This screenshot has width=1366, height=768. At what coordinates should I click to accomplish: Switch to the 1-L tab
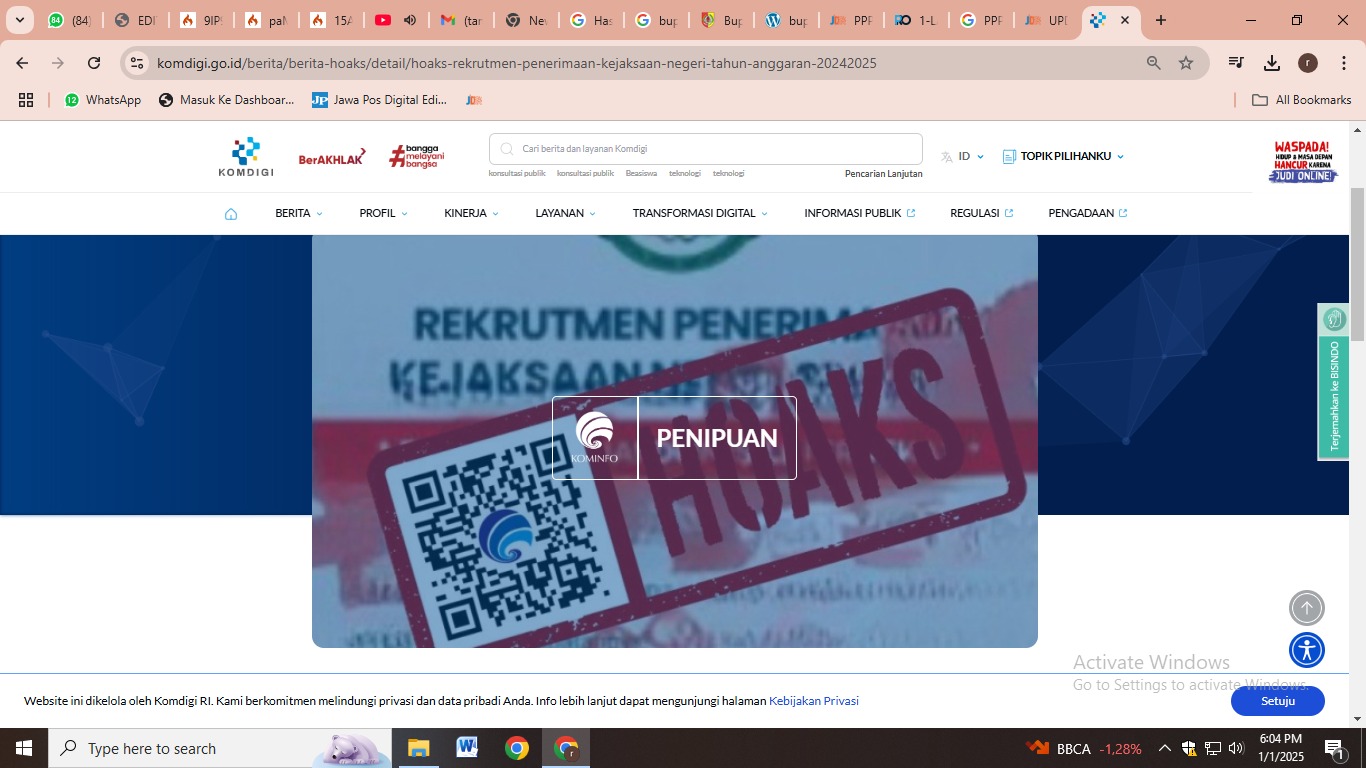[917, 20]
